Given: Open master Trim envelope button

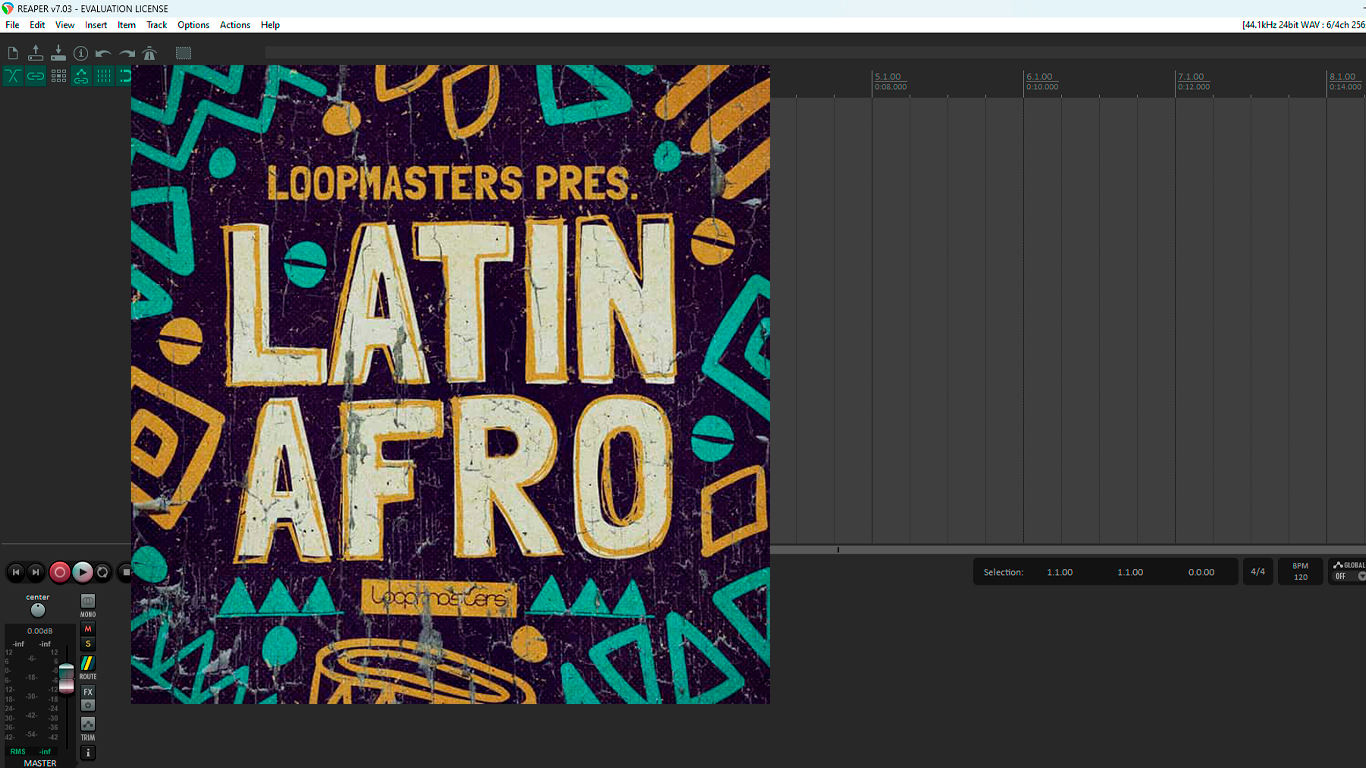Looking at the screenshot, I should tap(88, 724).
